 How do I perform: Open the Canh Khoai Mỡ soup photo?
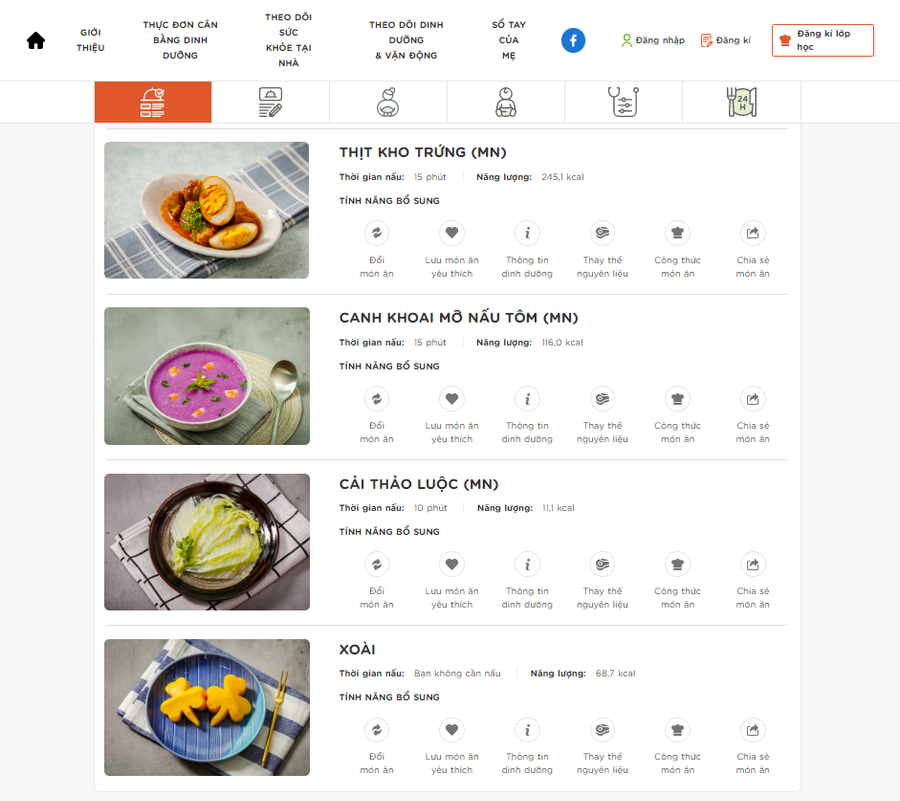click(x=207, y=376)
